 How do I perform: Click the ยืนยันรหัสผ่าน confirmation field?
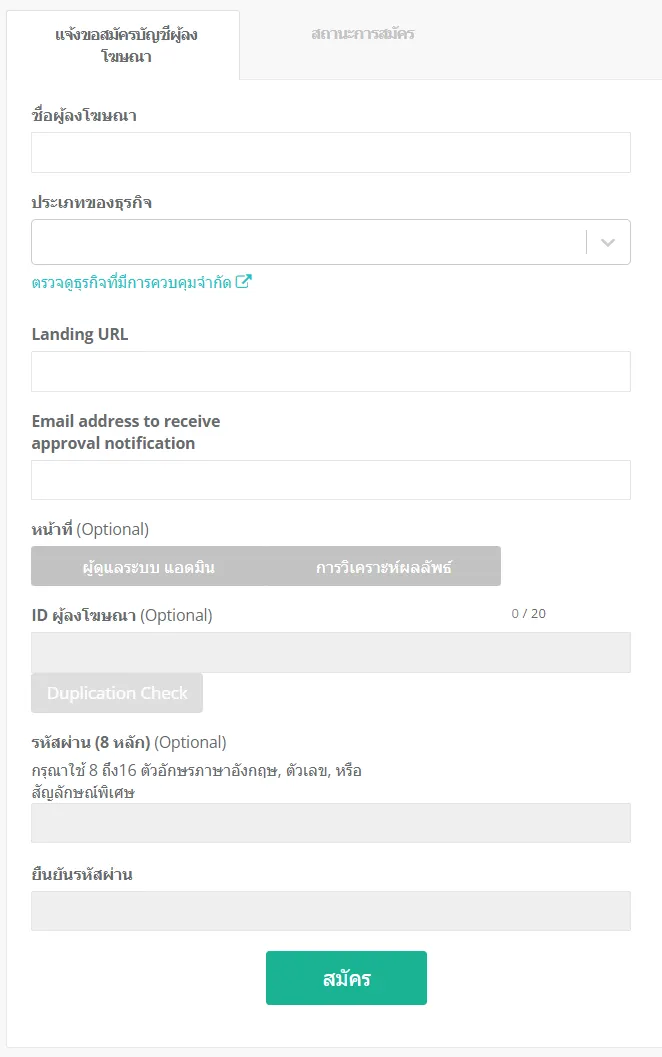pyautogui.click(x=330, y=911)
